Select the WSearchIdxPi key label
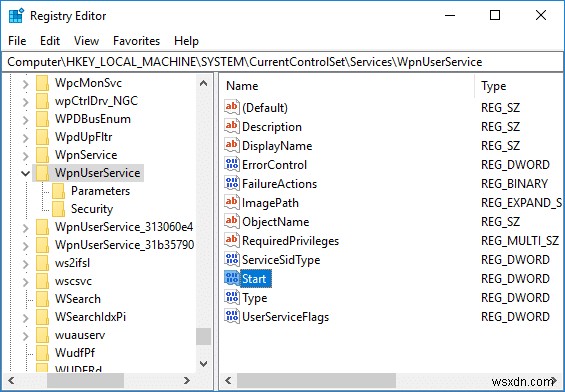Image resolution: width=565 pixels, height=392 pixels. pos(90,317)
